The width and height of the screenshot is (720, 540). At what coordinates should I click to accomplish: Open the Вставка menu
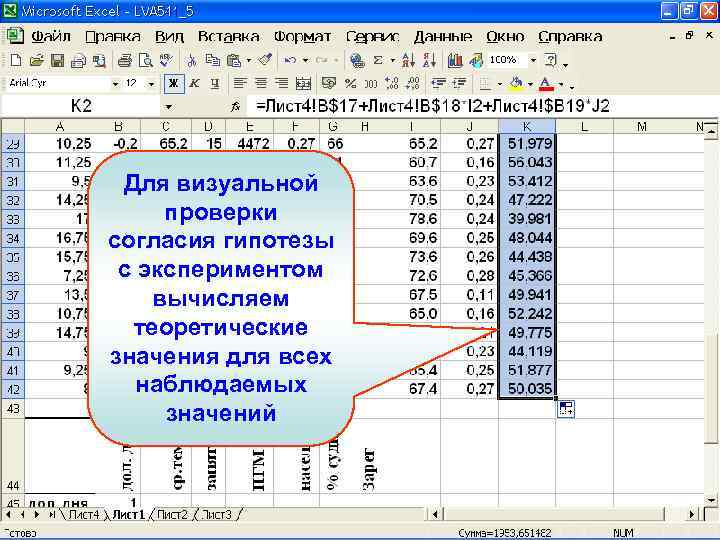point(228,36)
